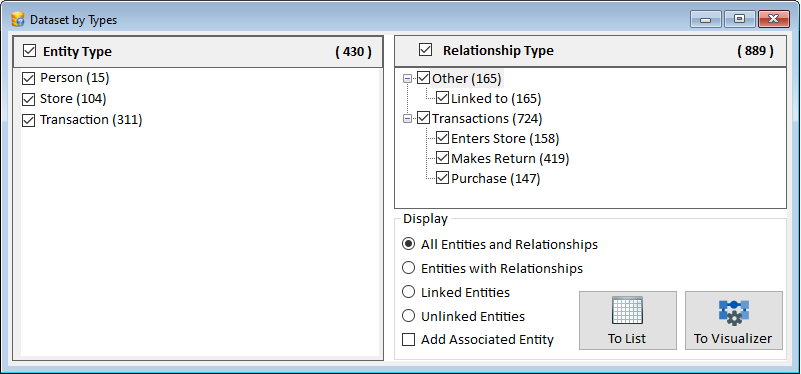Image resolution: width=801 pixels, height=374 pixels.
Task: Select Entities with Relationships radio button
Action: tap(408, 268)
